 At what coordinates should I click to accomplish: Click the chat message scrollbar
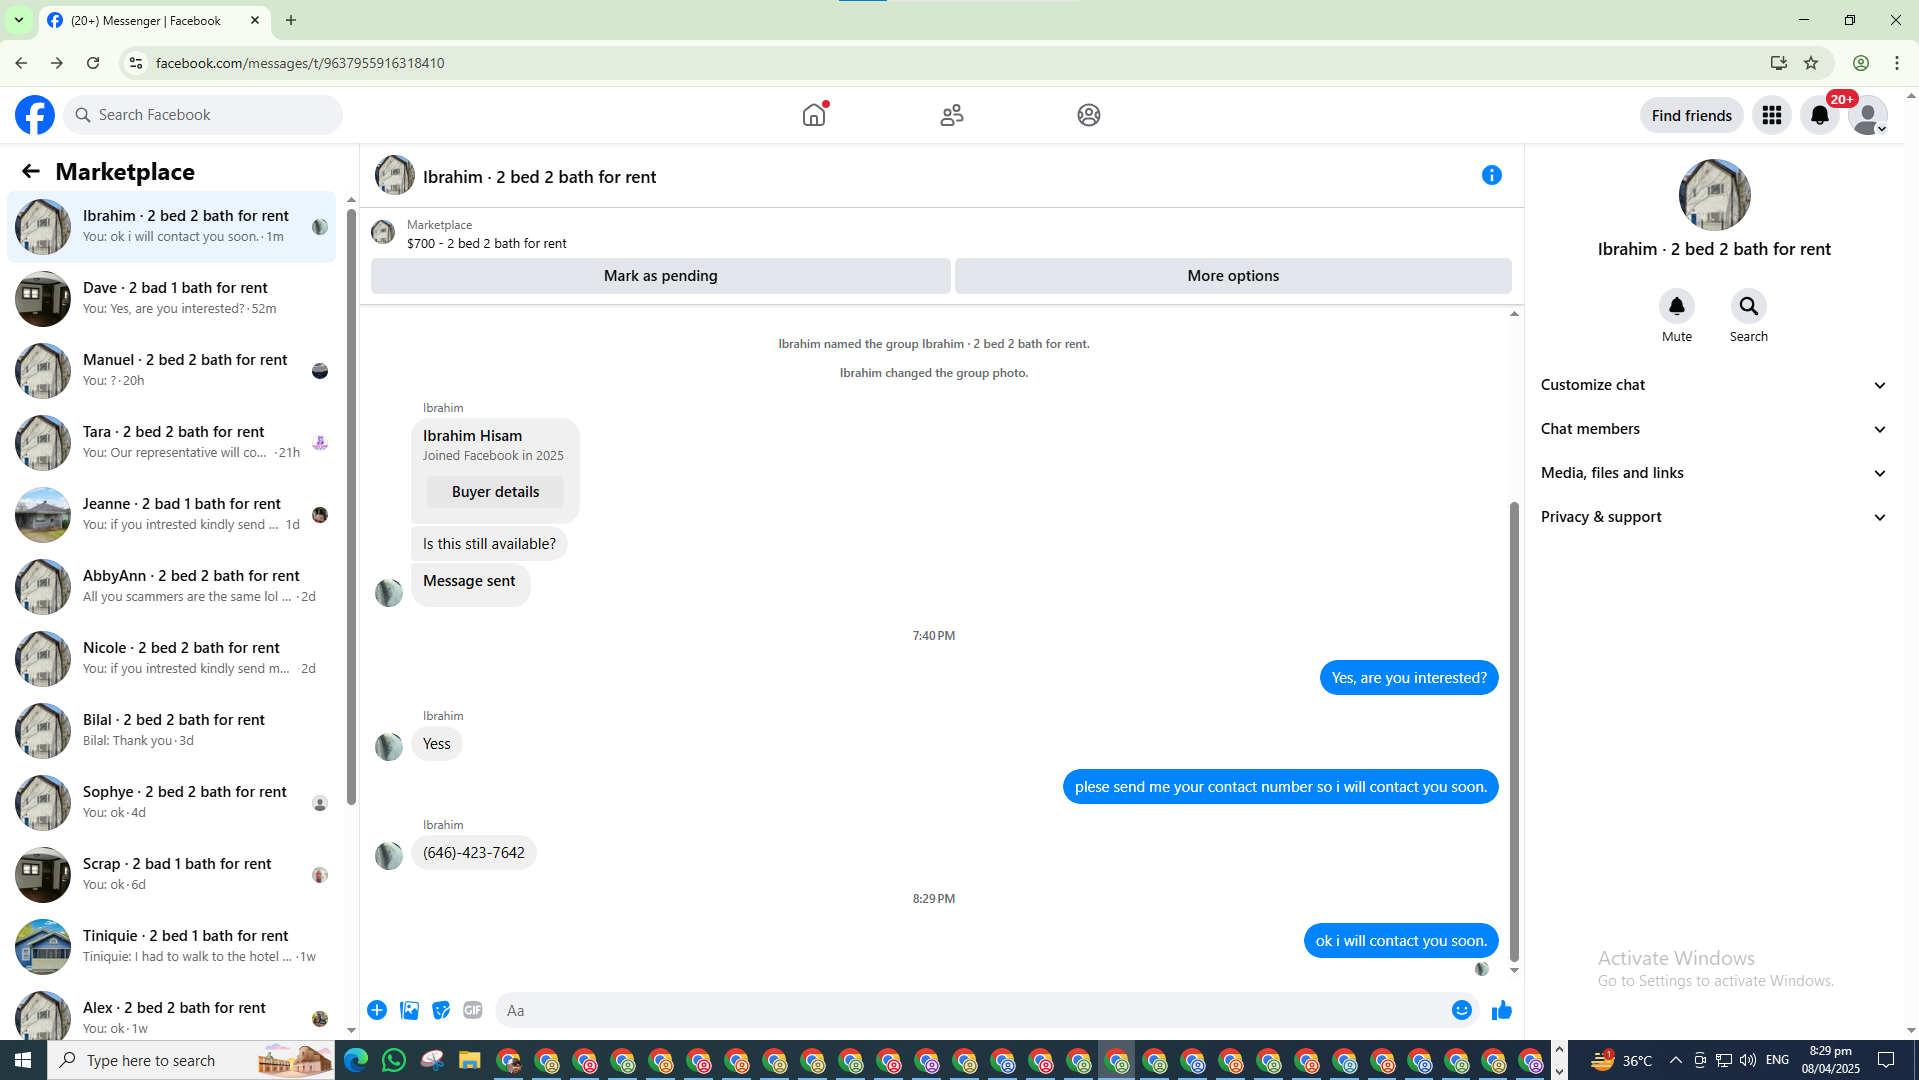[x=1514, y=730]
